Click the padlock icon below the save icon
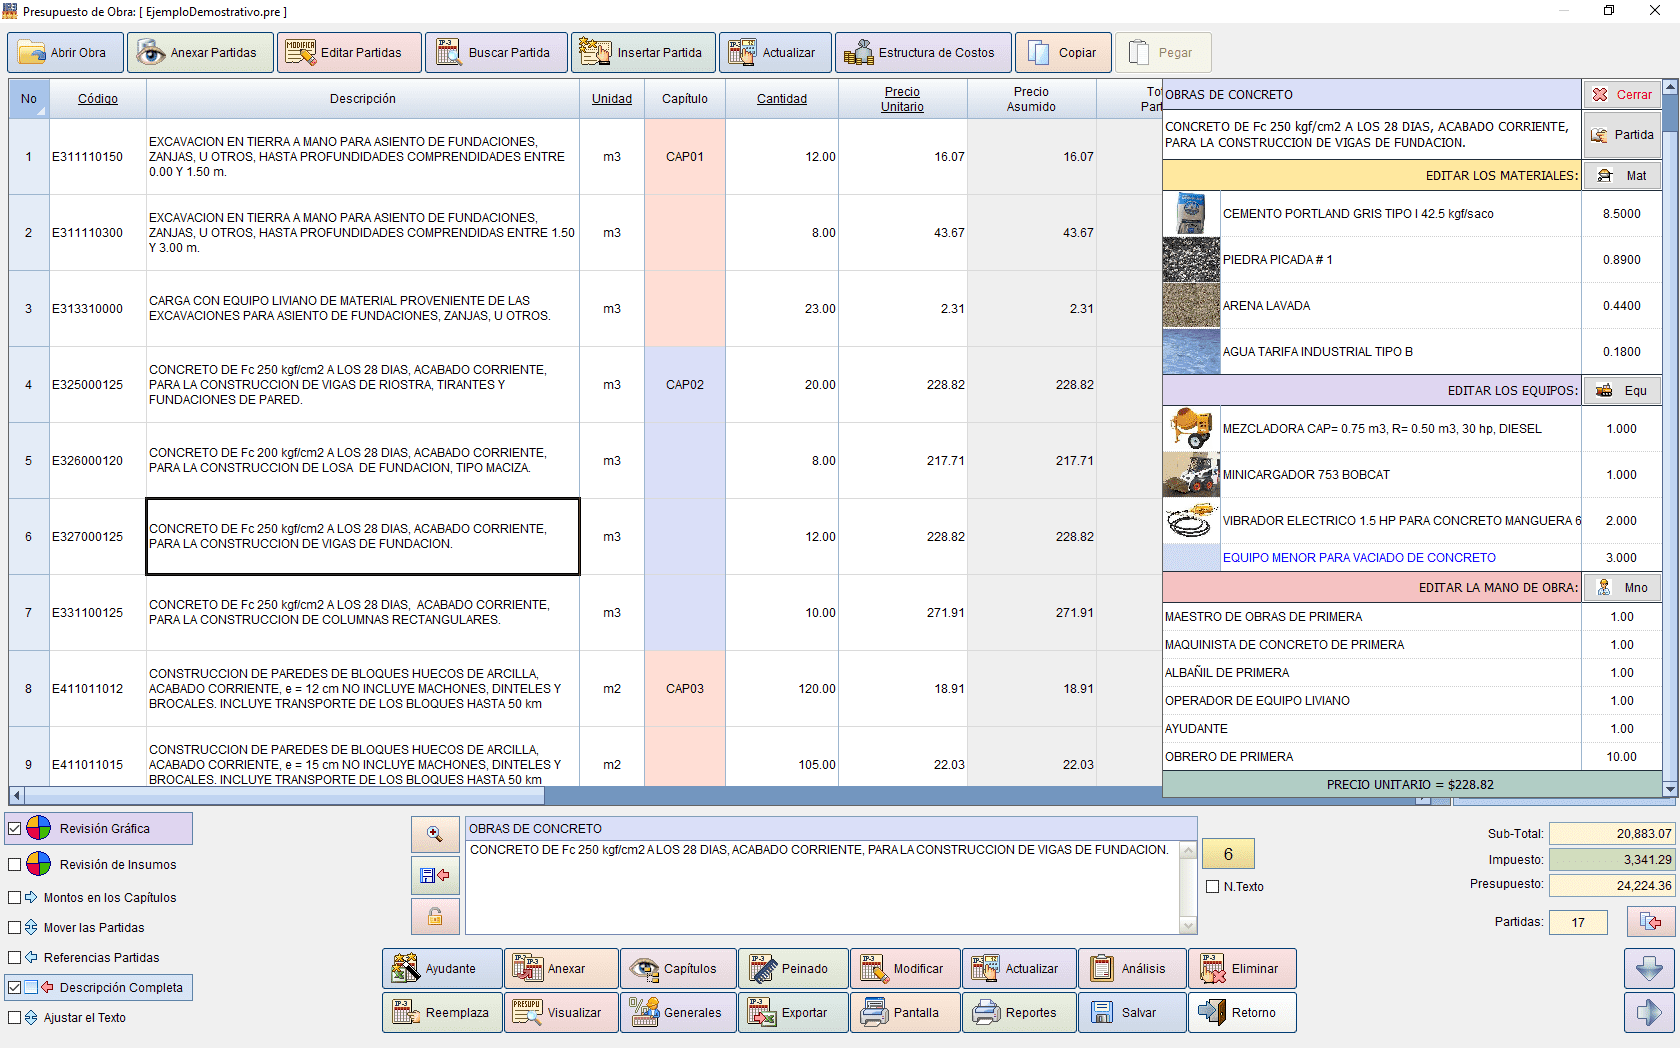This screenshot has height=1048, width=1680. point(435,916)
